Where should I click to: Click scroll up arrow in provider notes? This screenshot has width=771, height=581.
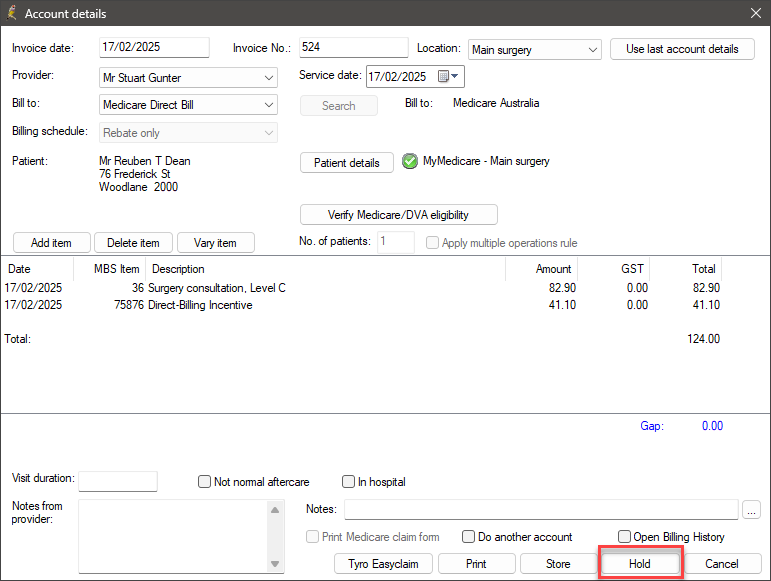[x=275, y=510]
